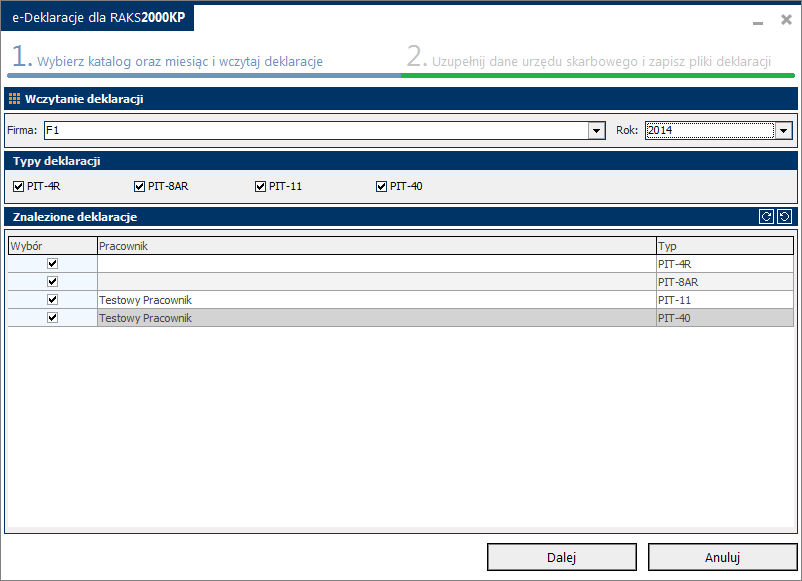The height and width of the screenshot is (581, 802).
Task: Click the PIT-8AR cell in the Typ column
Action: (725, 282)
